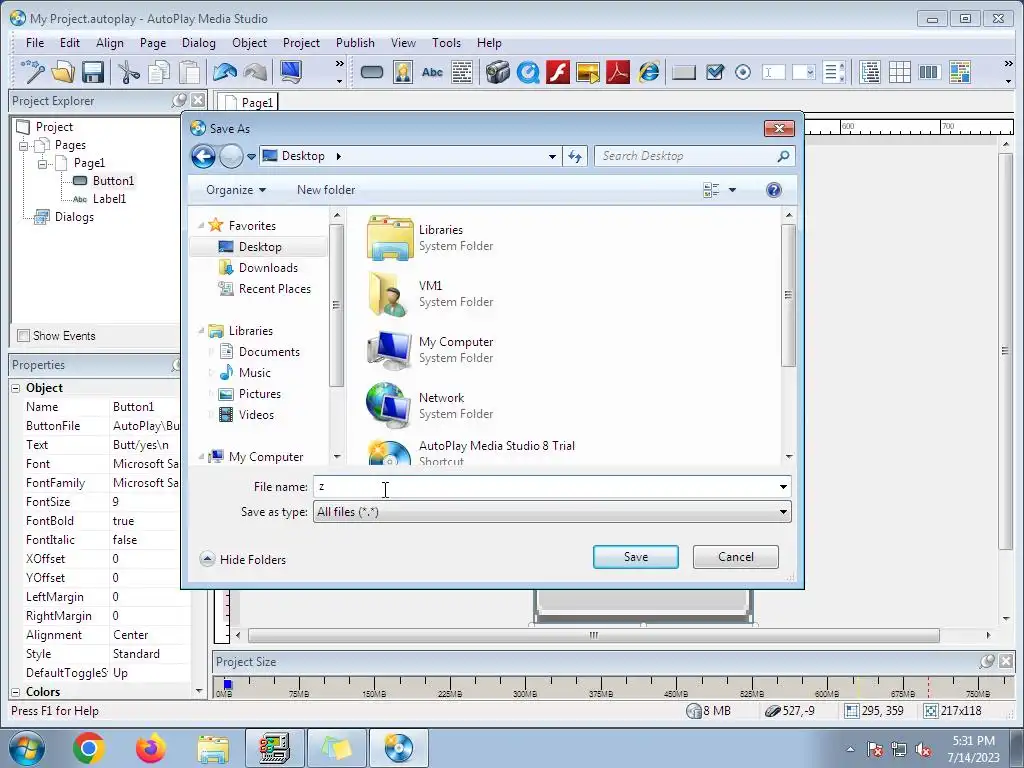Insert a SlideShow object from toolbar
This screenshot has height=768, width=1024.
(588, 72)
